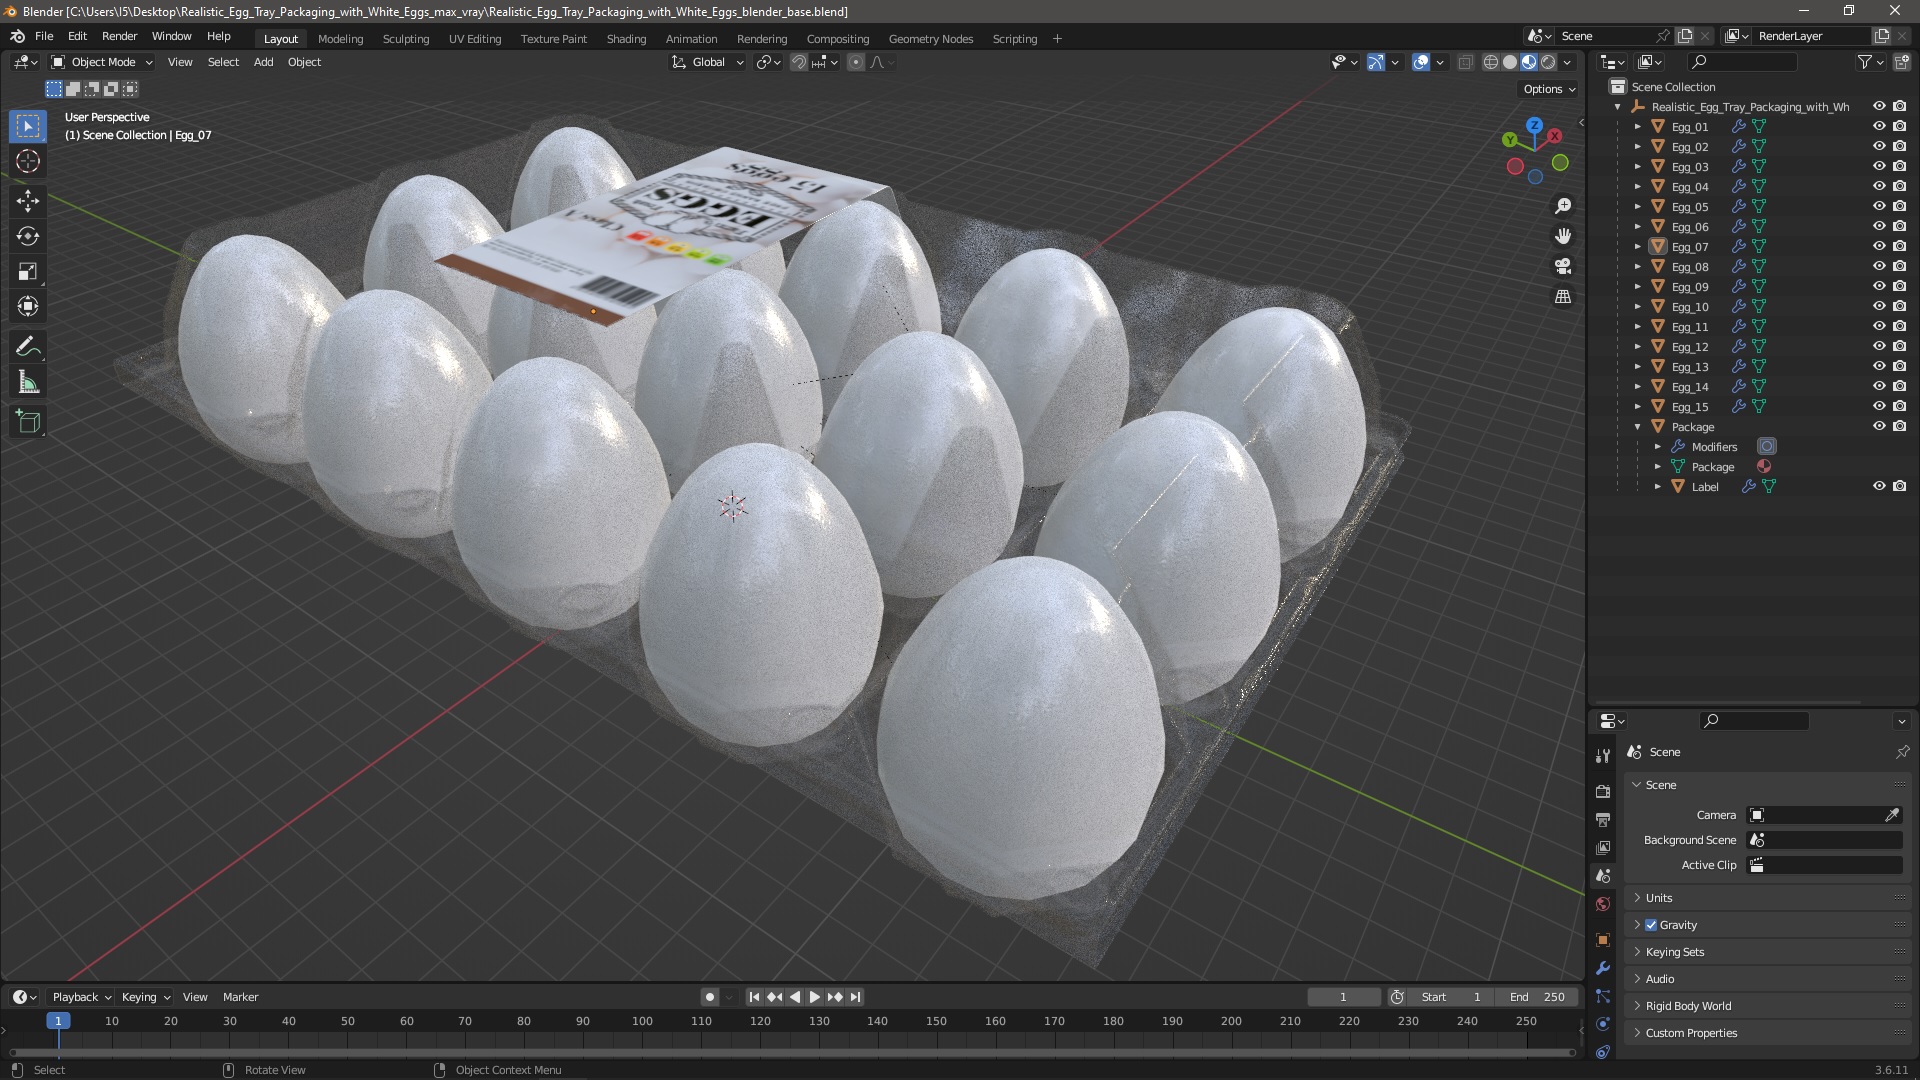This screenshot has height=1080, width=1920.
Task: Switch to wireframe viewport shading
Action: (x=1491, y=62)
